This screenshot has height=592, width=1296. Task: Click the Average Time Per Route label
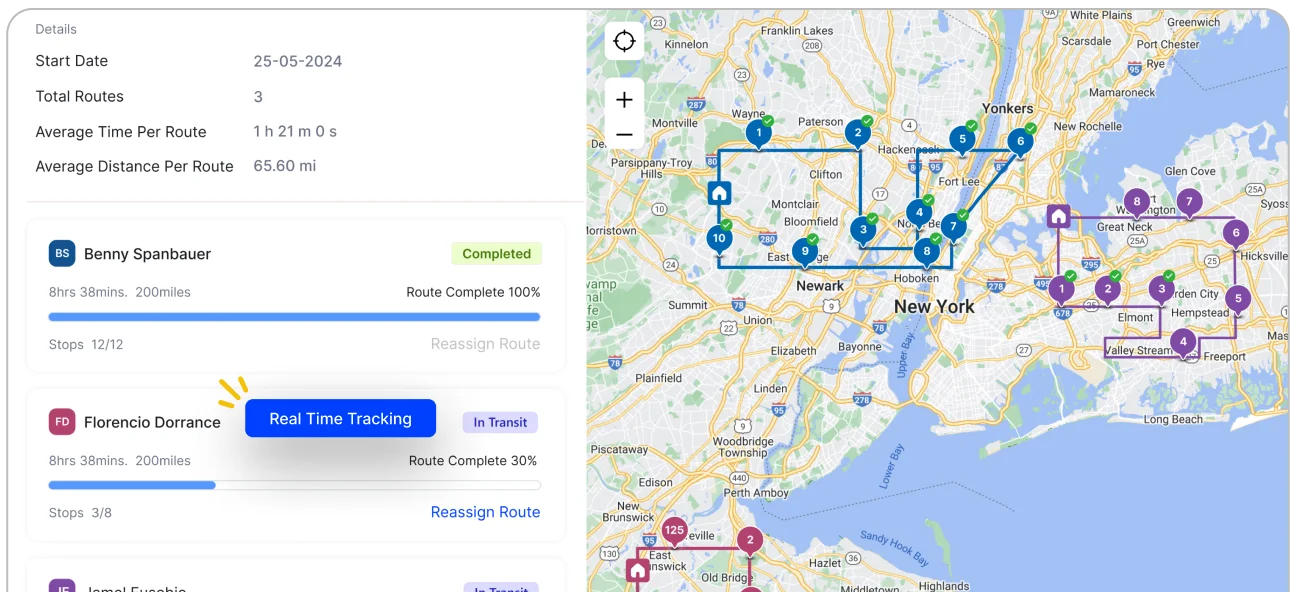(121, 132)
